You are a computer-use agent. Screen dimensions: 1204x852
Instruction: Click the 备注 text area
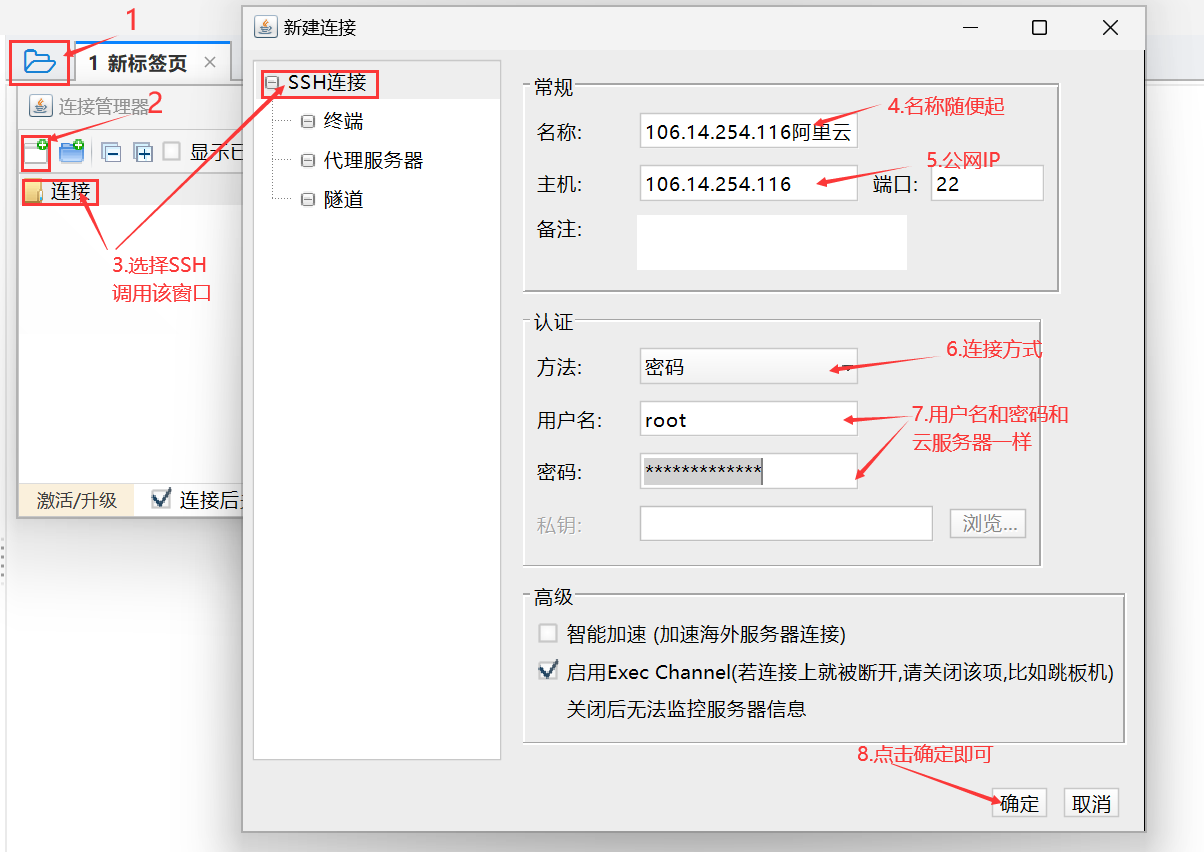point(772,242)
